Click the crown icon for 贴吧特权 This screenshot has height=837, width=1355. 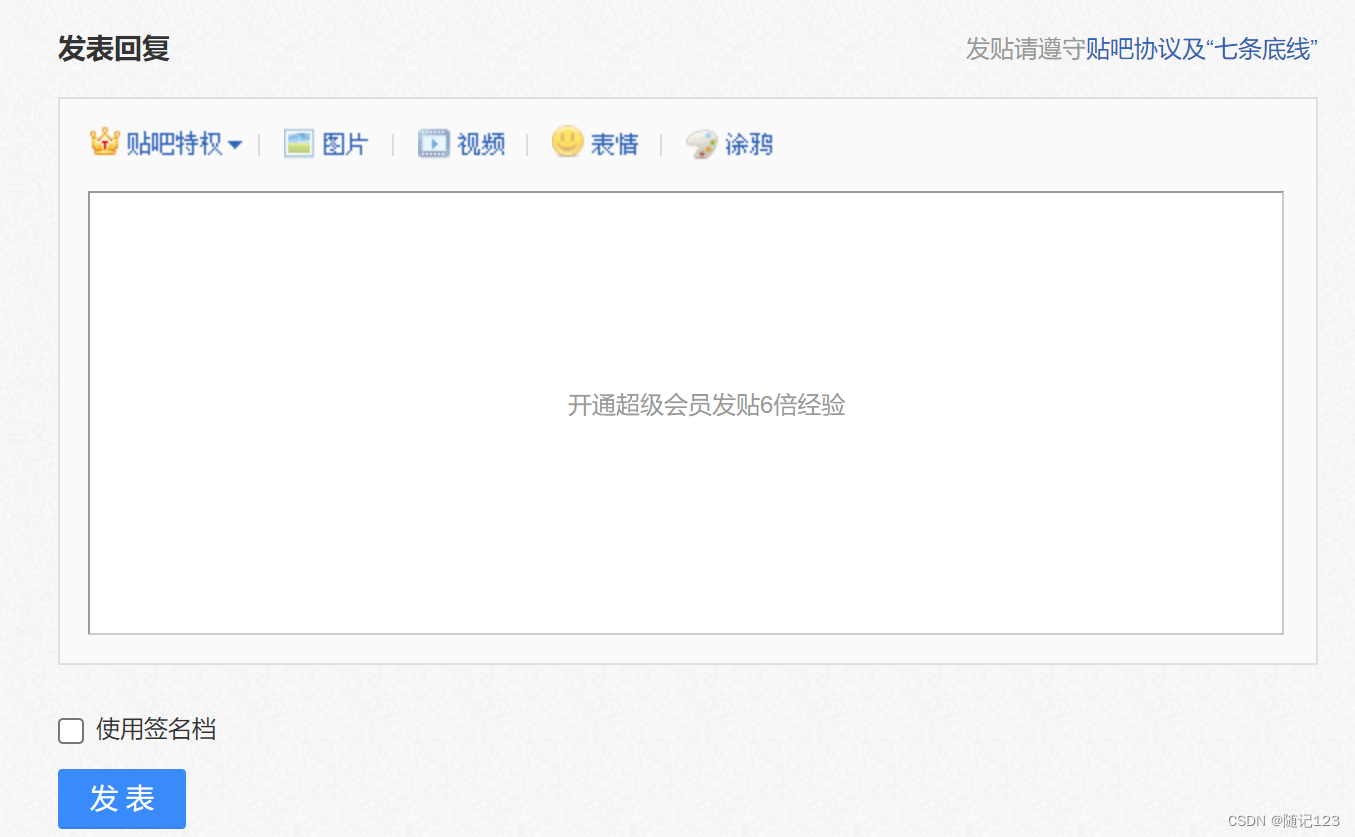(105, 143)
